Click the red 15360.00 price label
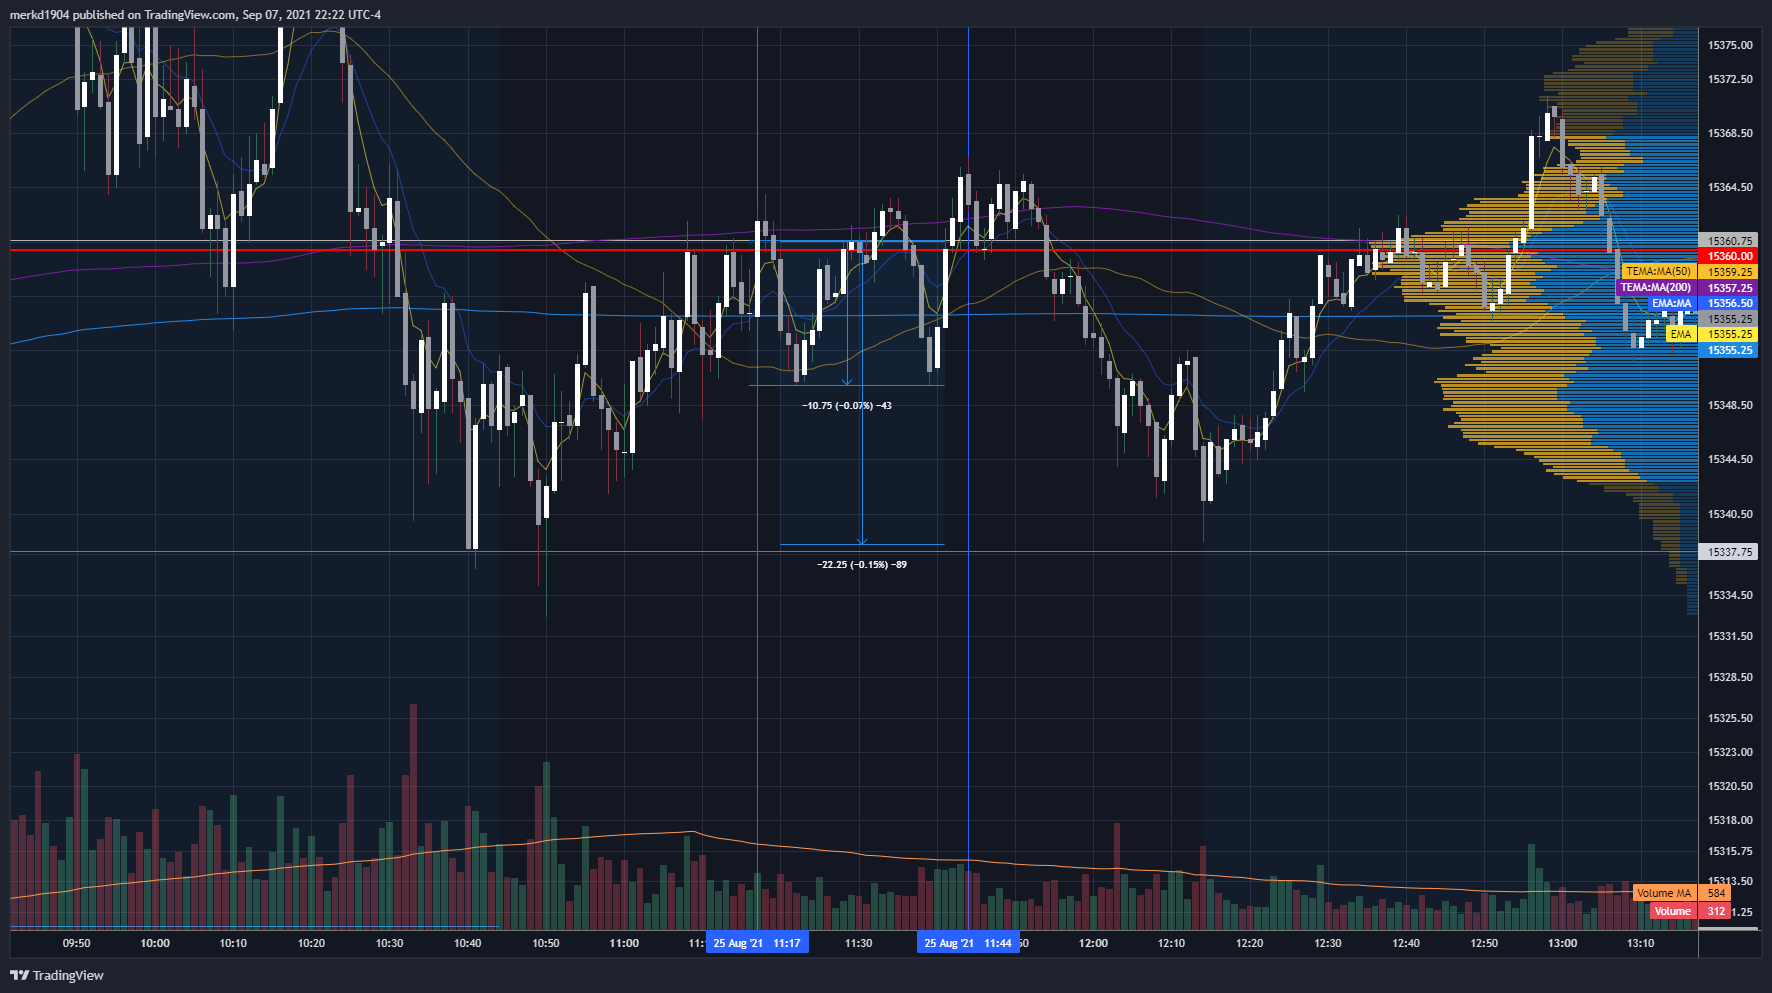Viewport: 1772px width, 993px height. (1728, 256)
